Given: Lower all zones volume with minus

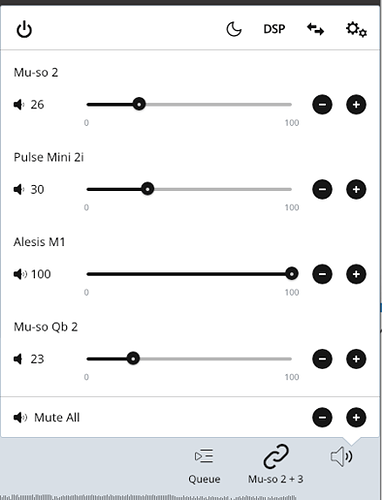Looking at the screenshot, I should point(322,417).
